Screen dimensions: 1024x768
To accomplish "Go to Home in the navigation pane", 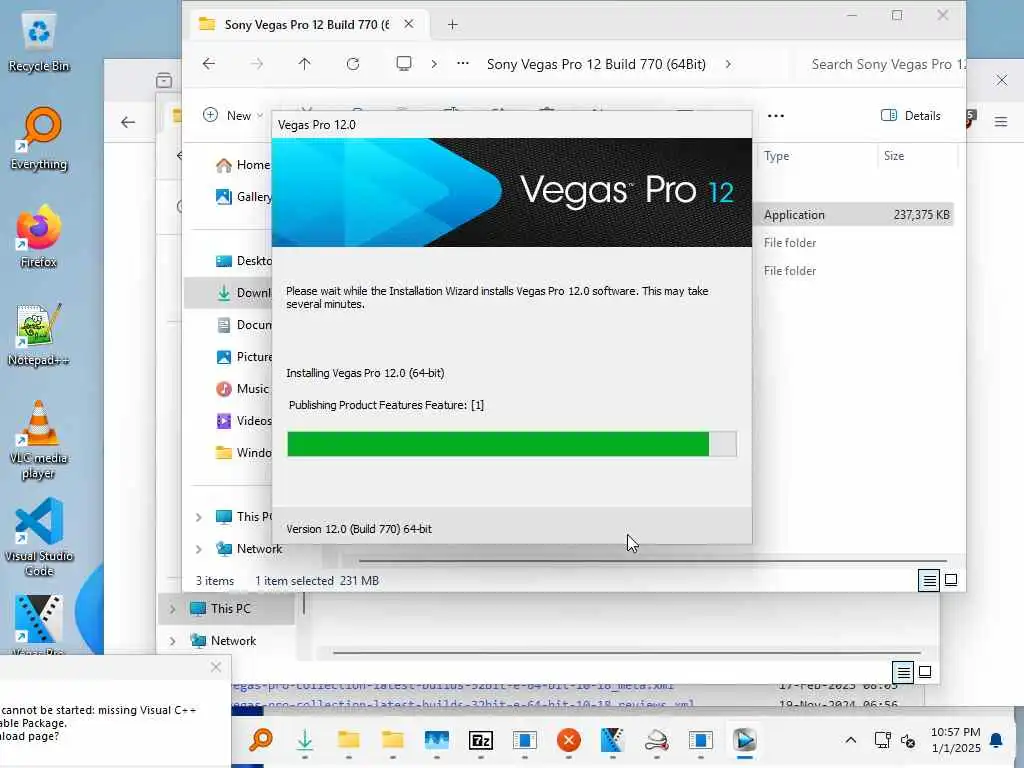I will [243, 165].
